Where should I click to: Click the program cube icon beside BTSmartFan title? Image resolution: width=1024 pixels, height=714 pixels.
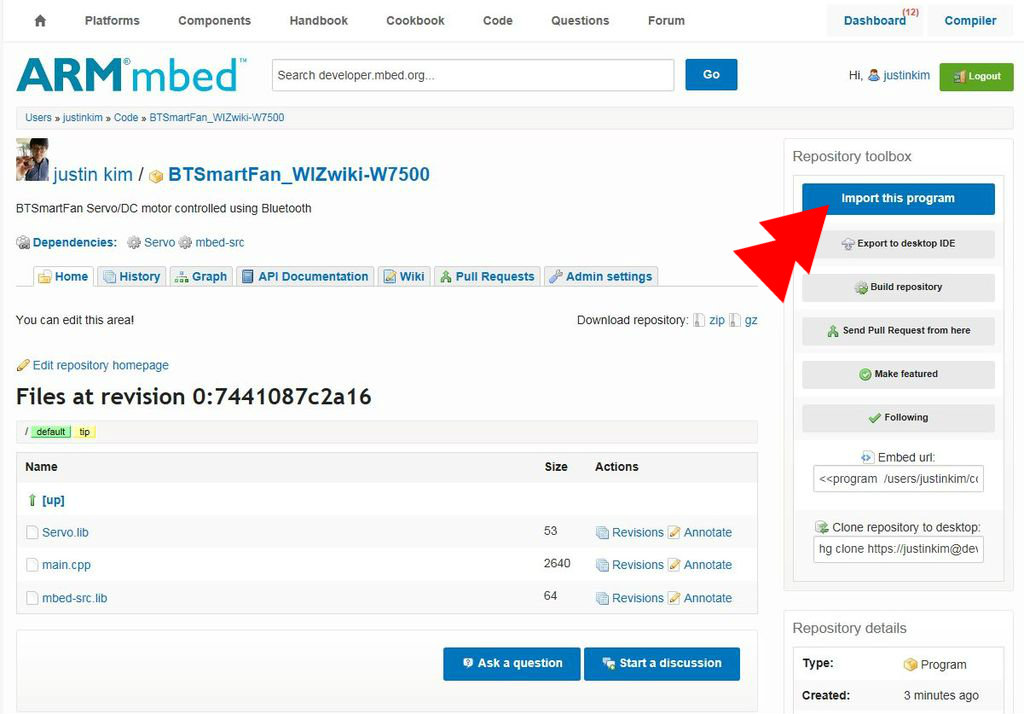[x=156, y=176]
